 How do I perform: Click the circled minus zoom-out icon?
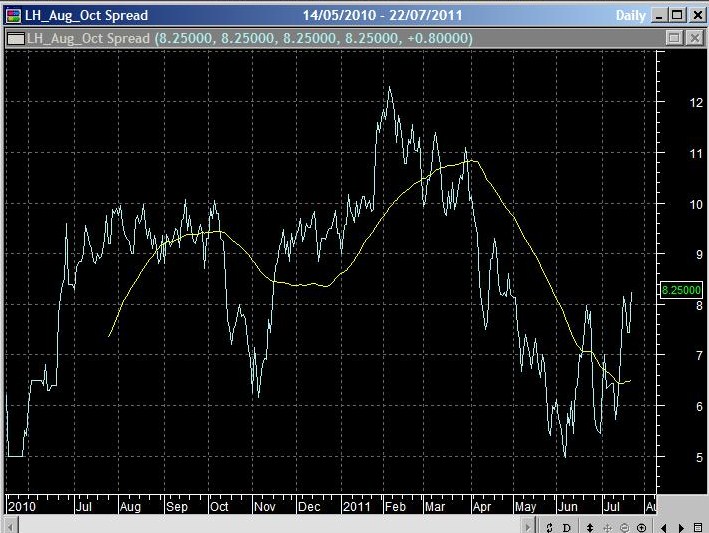pos(624,527)
